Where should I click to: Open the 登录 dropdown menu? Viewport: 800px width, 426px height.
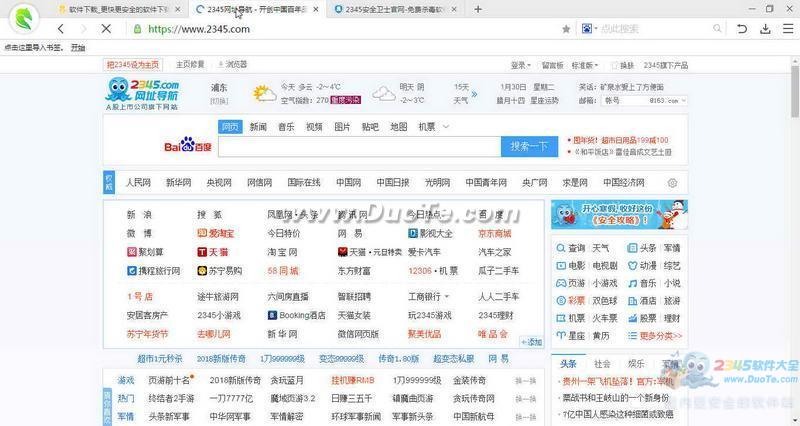(x=521, y=65)
